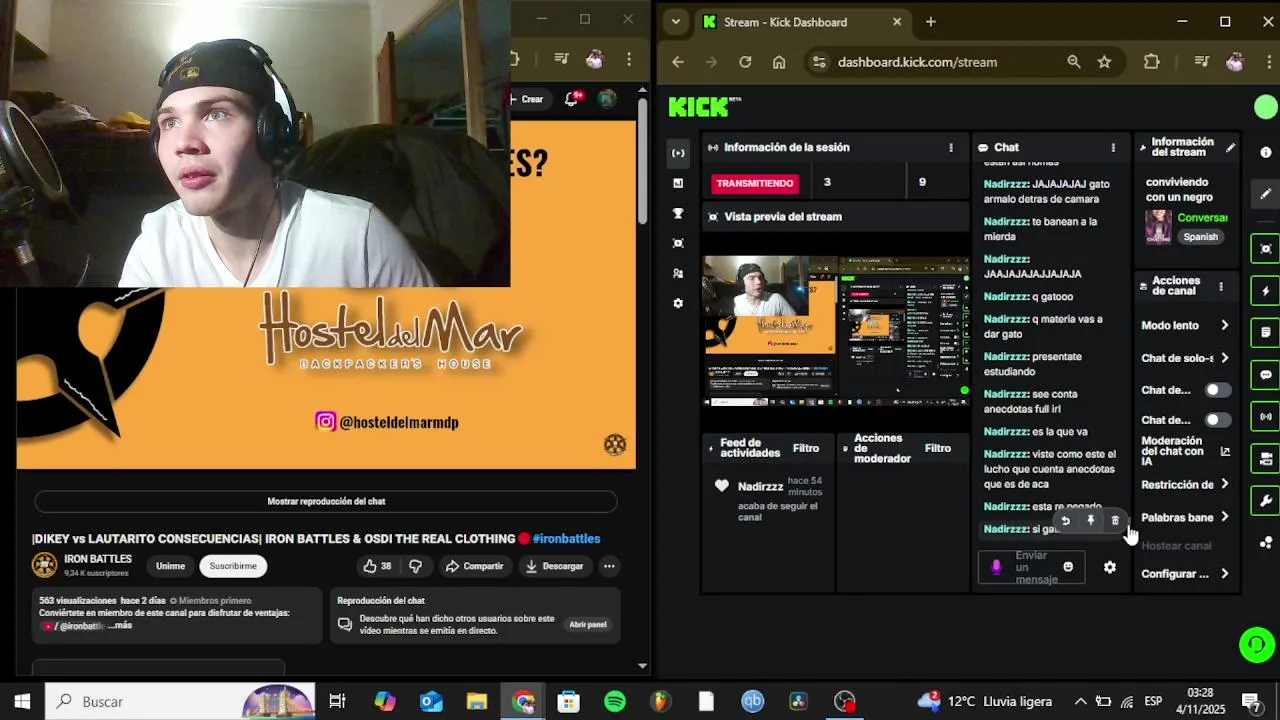Click the Spanish language tag
Screen dimensions: 1280x720
tap(1201, 237)
